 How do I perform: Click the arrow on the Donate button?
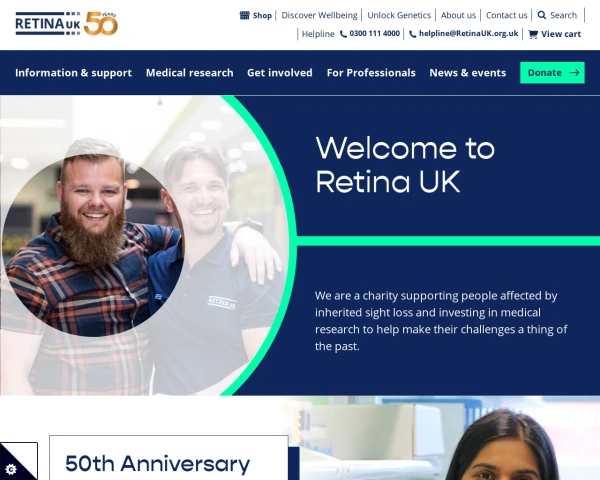[x=574, y=73]
